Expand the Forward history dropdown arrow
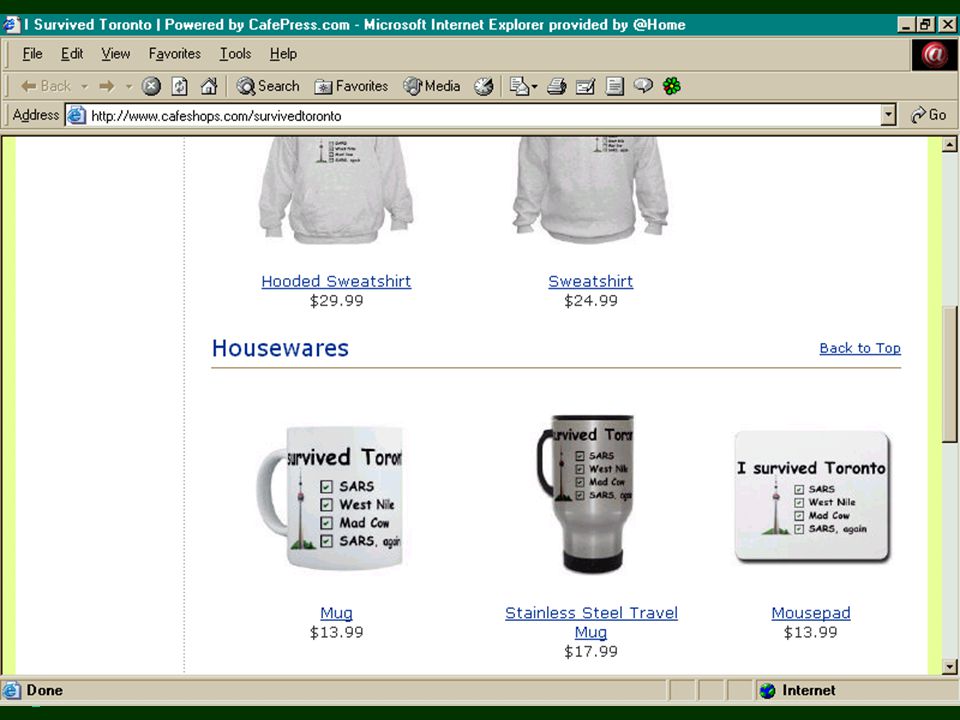The image size is (960, 720). (x=129, y=87)
